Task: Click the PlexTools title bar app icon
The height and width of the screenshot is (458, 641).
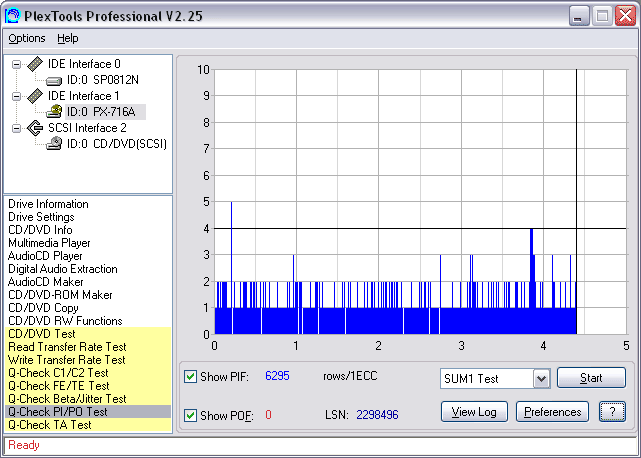Action: click(x=13, y=16)
